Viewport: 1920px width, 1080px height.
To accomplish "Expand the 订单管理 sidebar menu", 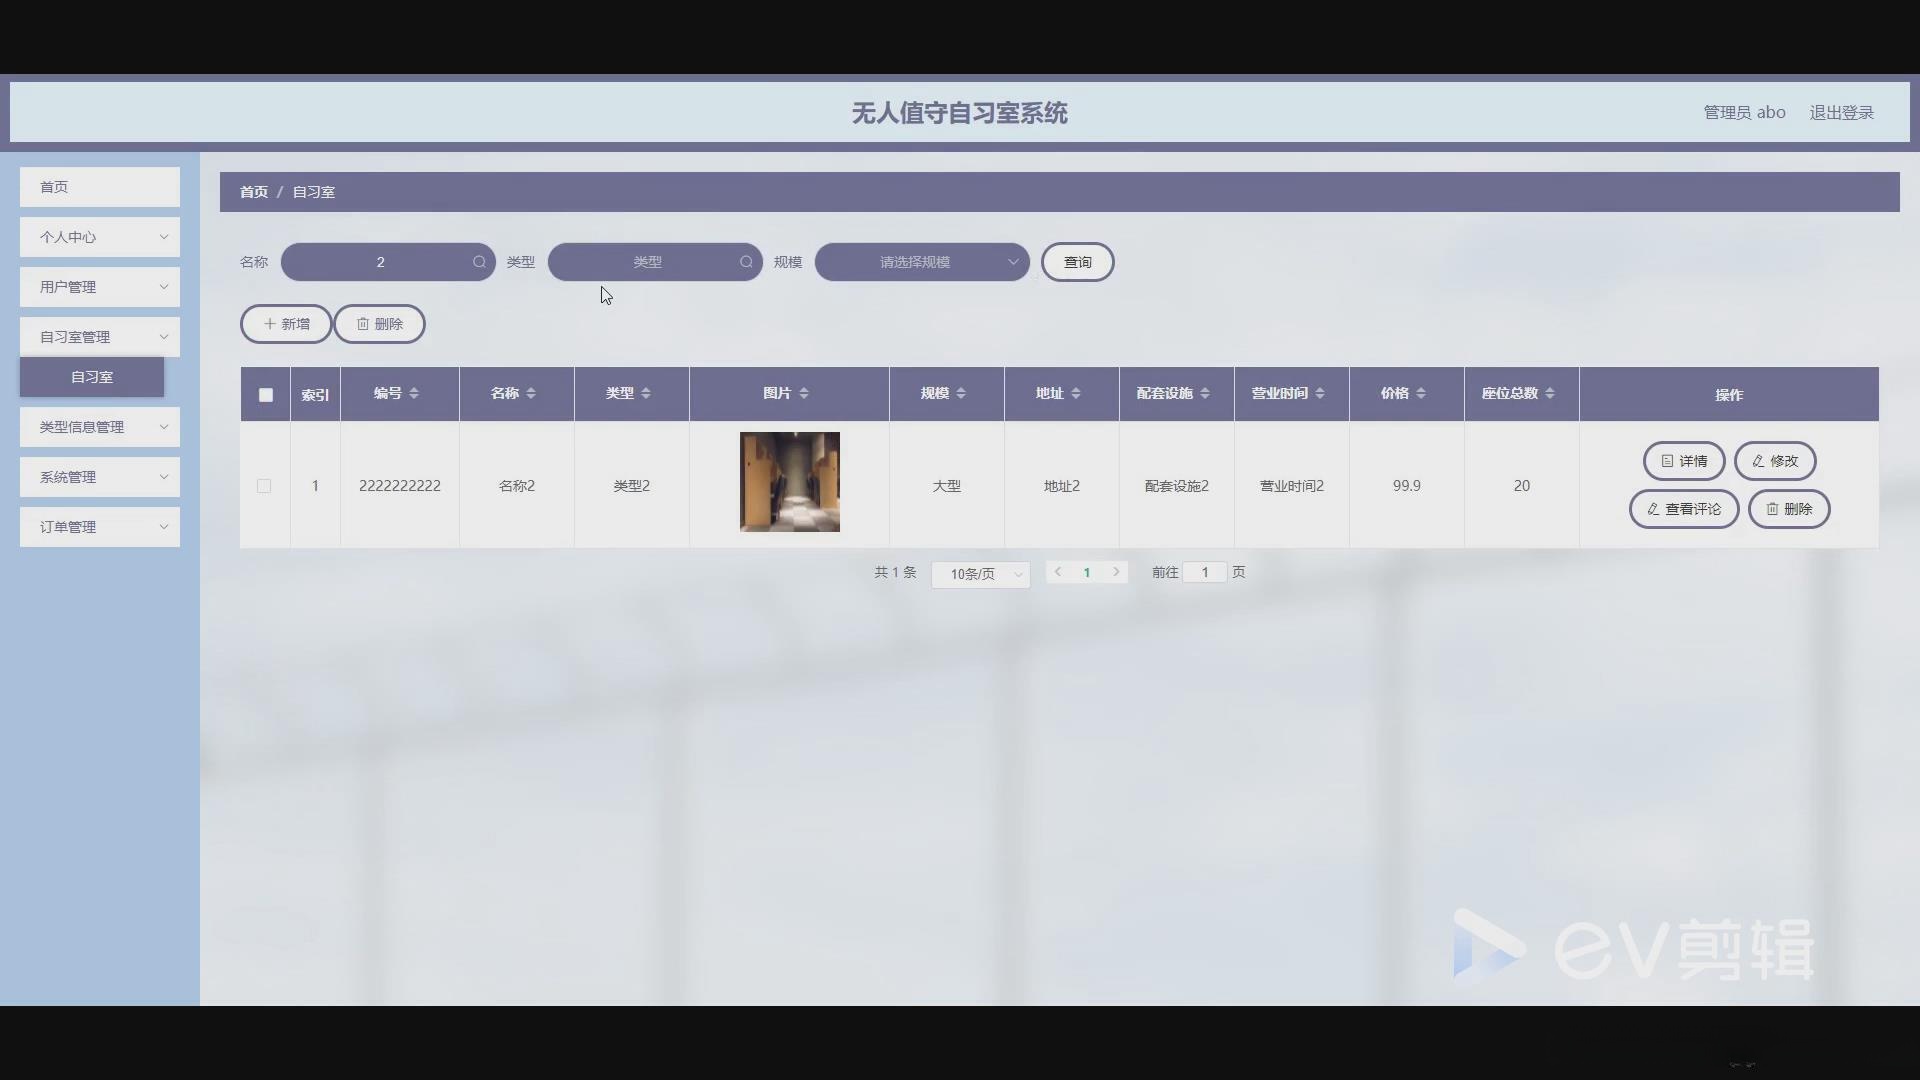I will coord(100,527).
